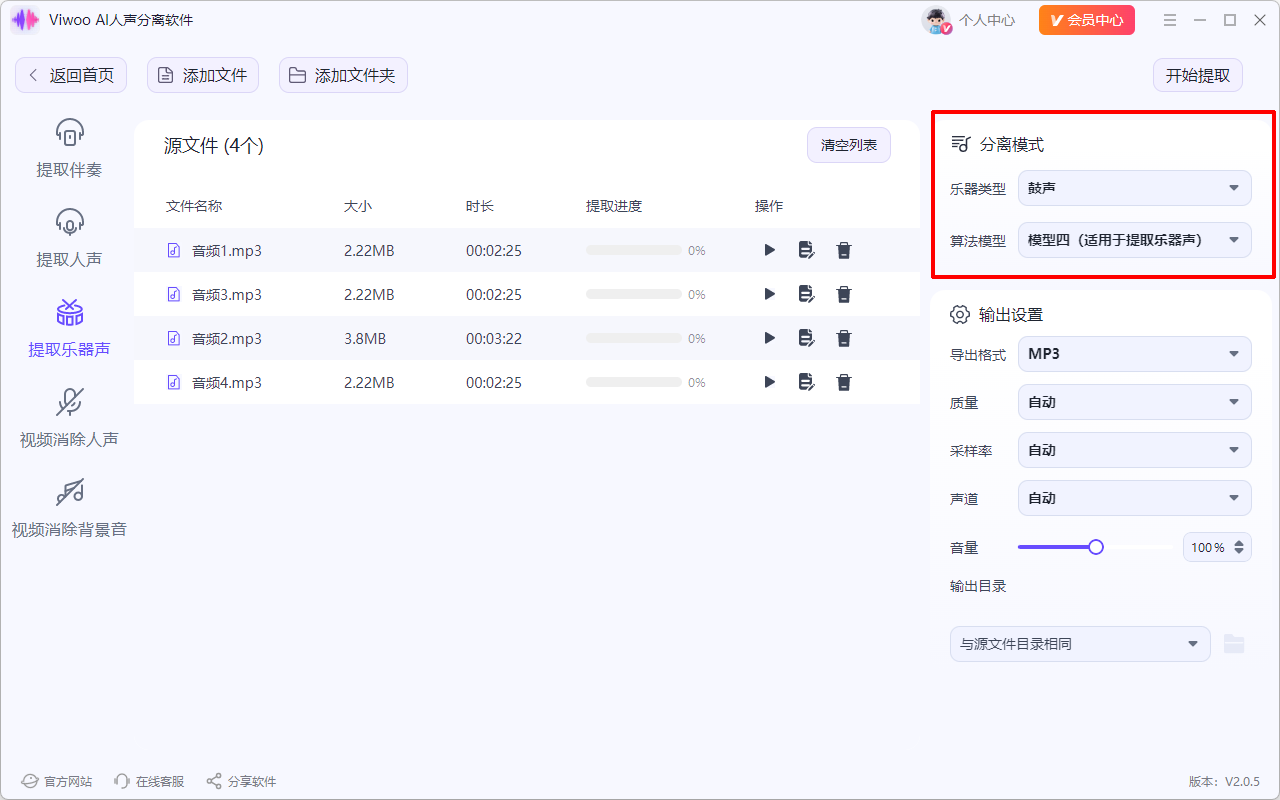
Task: Click the volume percentage stepper arrows
Action: (x=1240, y=547)
